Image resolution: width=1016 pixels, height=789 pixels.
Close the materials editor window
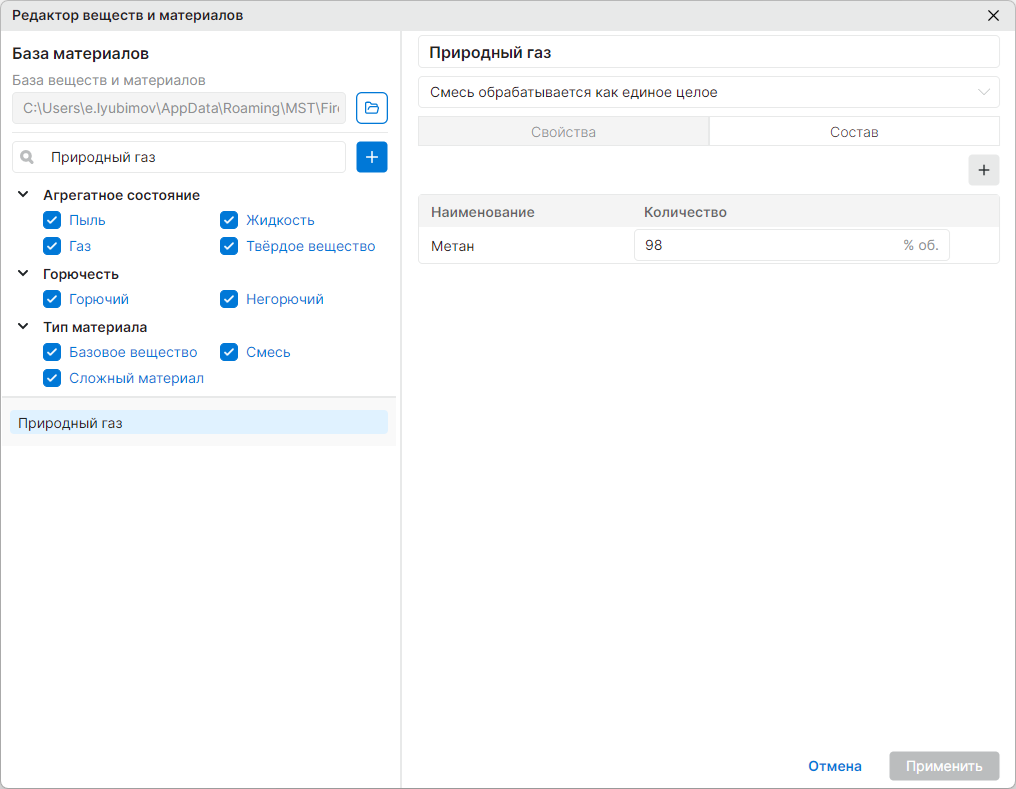pyautogui.click(x=993, y=16)
